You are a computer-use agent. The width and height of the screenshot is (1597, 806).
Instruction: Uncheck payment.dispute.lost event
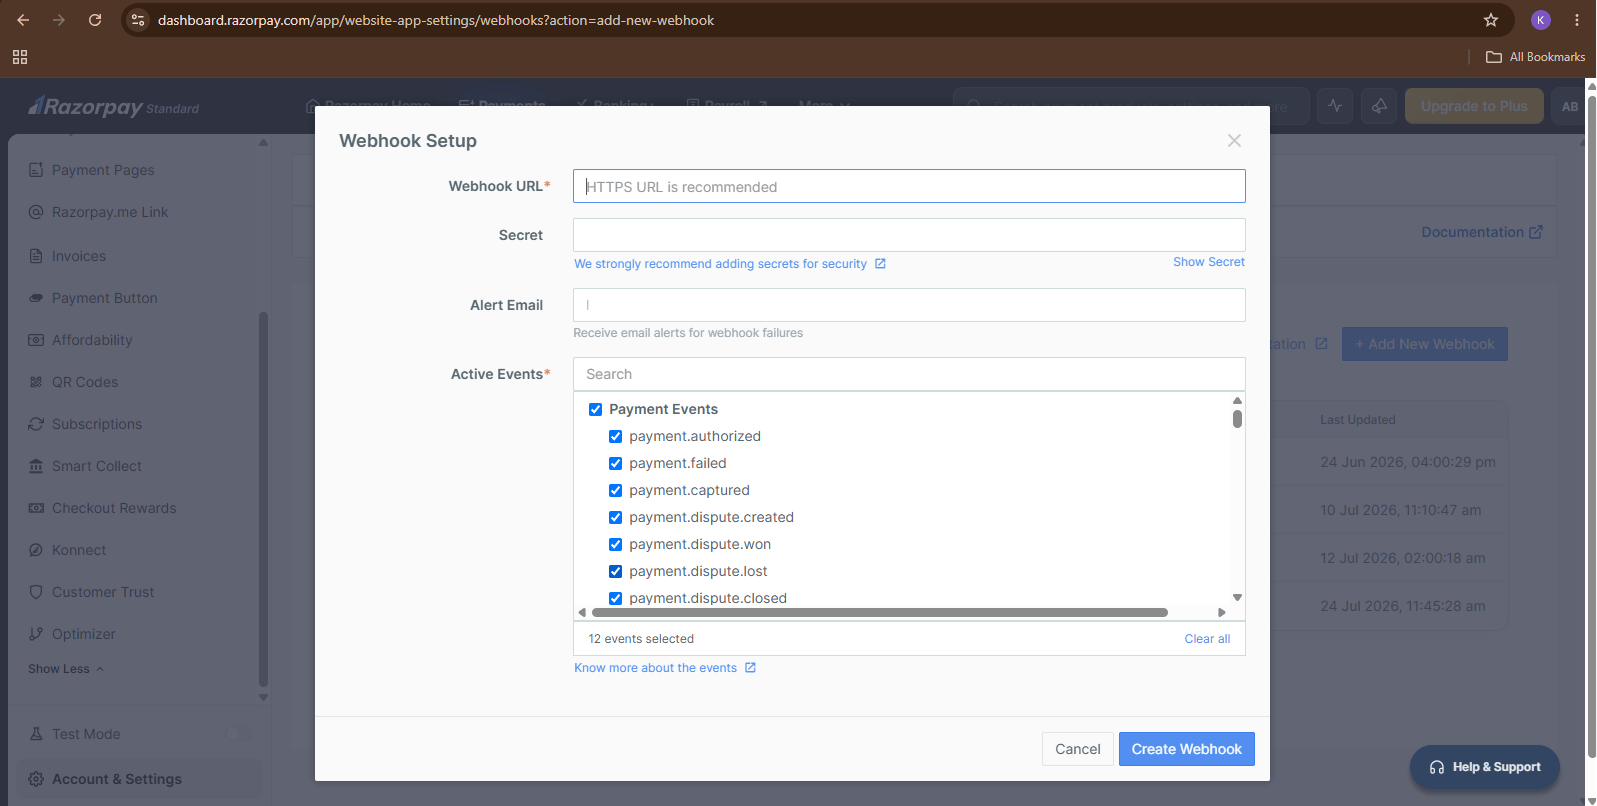pyautogui.click(x=615, y=571)
